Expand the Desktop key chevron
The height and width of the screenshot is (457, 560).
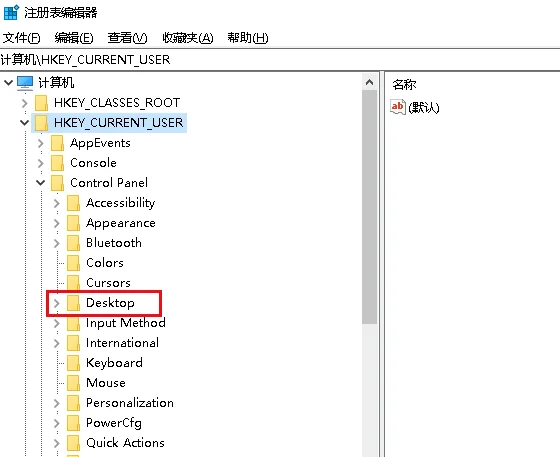tap(56, 303)
